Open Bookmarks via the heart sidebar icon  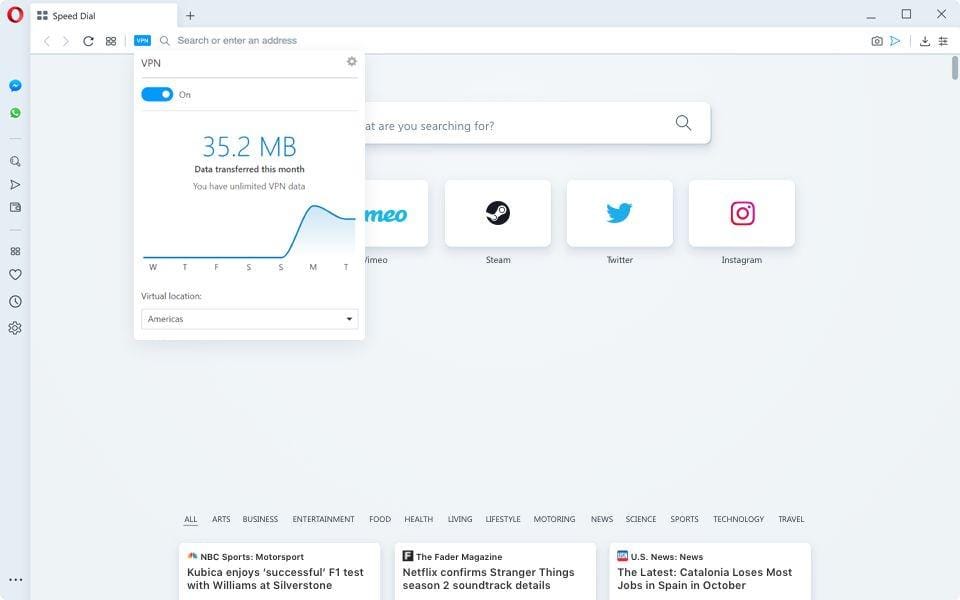tap(14, 274)
